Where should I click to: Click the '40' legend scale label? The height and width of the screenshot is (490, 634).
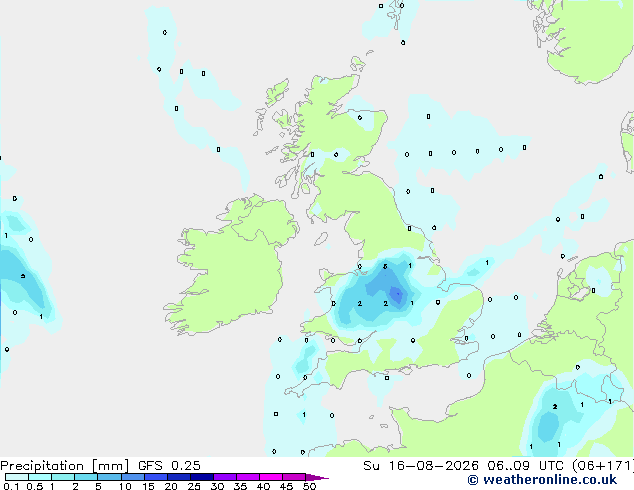tap(263, 486)
